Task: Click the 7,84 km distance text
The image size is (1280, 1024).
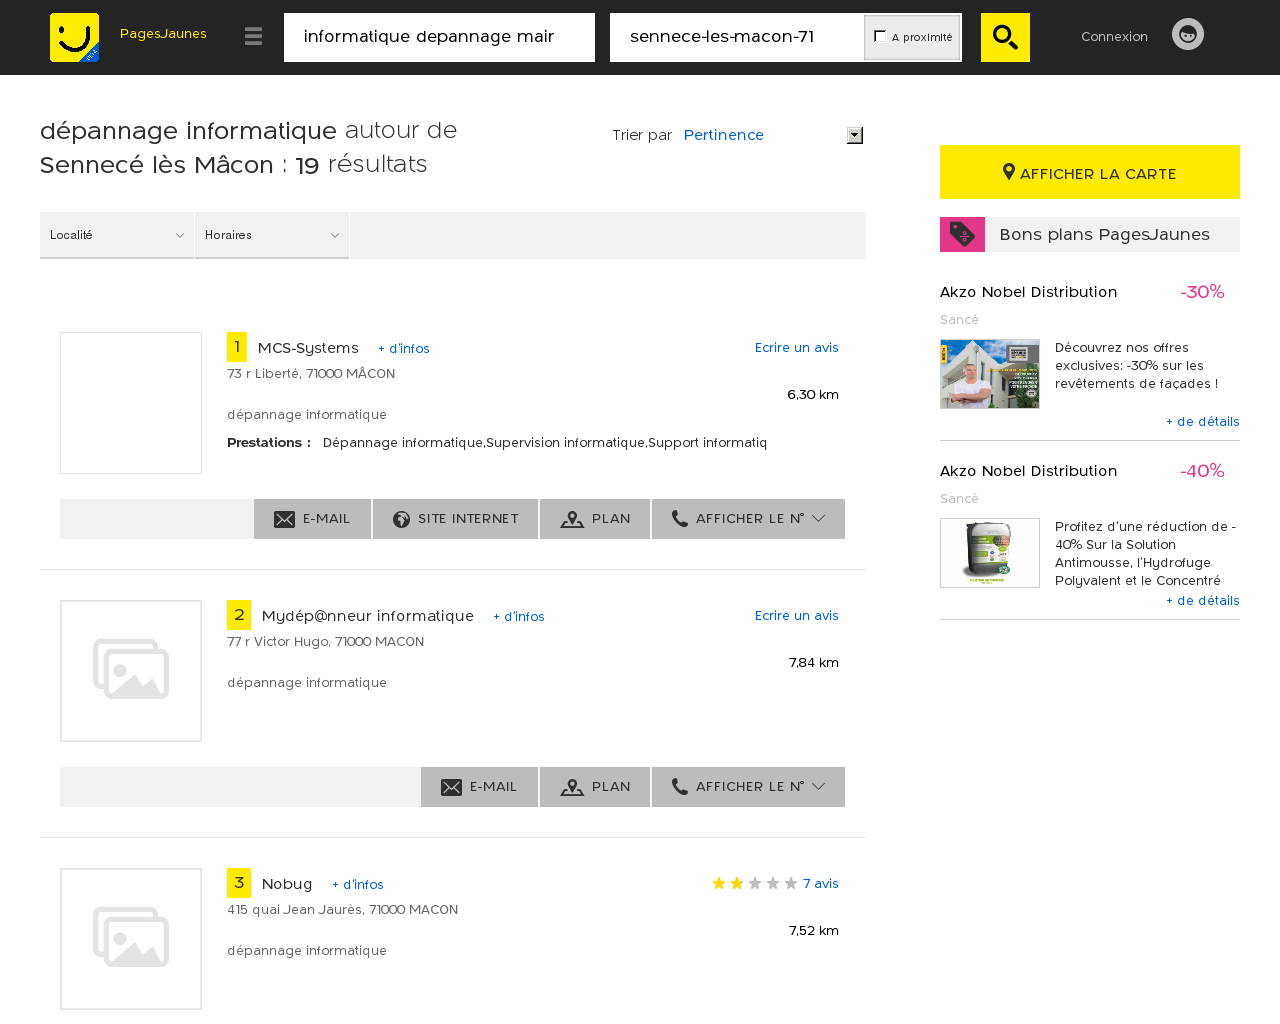Action: coord(813,663)
